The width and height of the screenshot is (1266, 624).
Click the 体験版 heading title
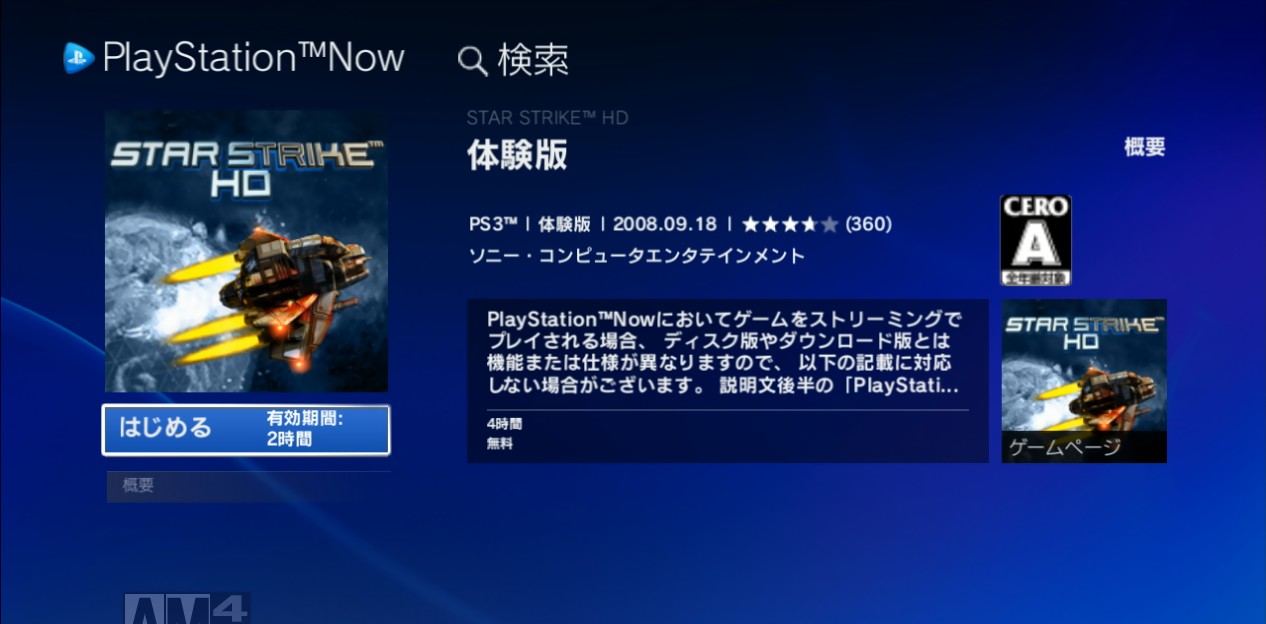518,155
